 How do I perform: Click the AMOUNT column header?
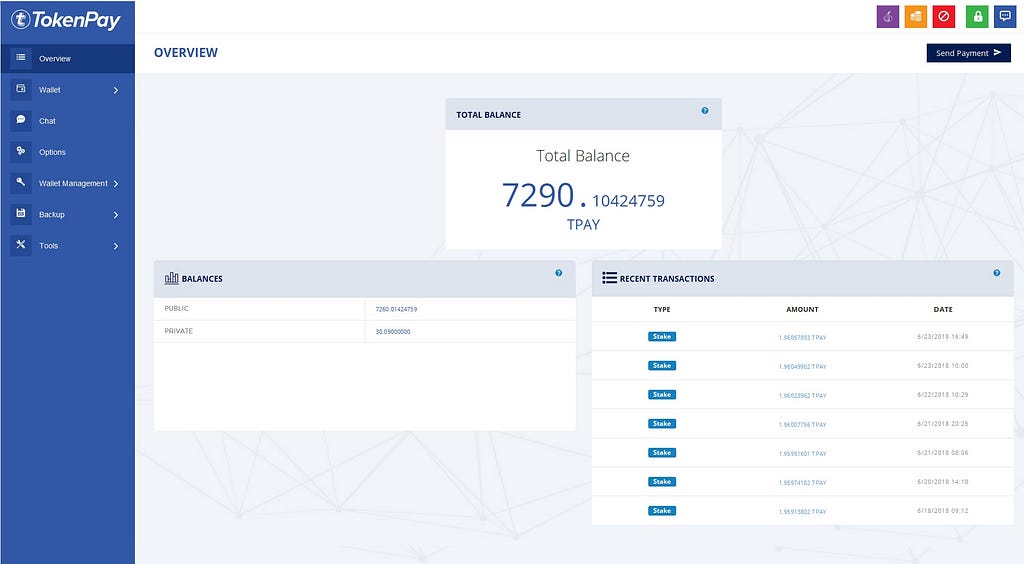802,309
